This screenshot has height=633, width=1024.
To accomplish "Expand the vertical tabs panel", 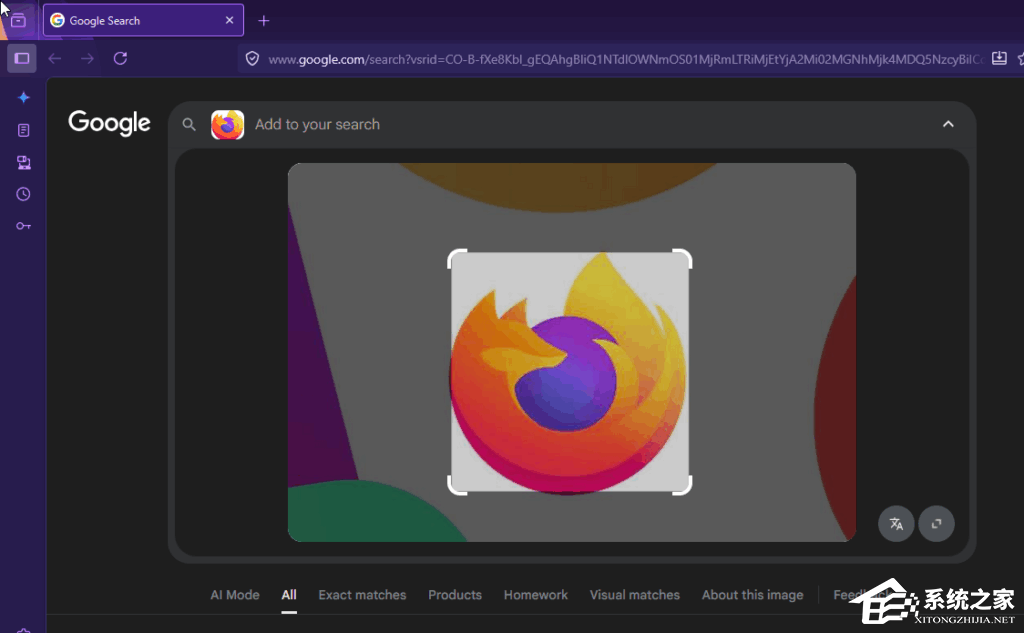I will point(18,20).
